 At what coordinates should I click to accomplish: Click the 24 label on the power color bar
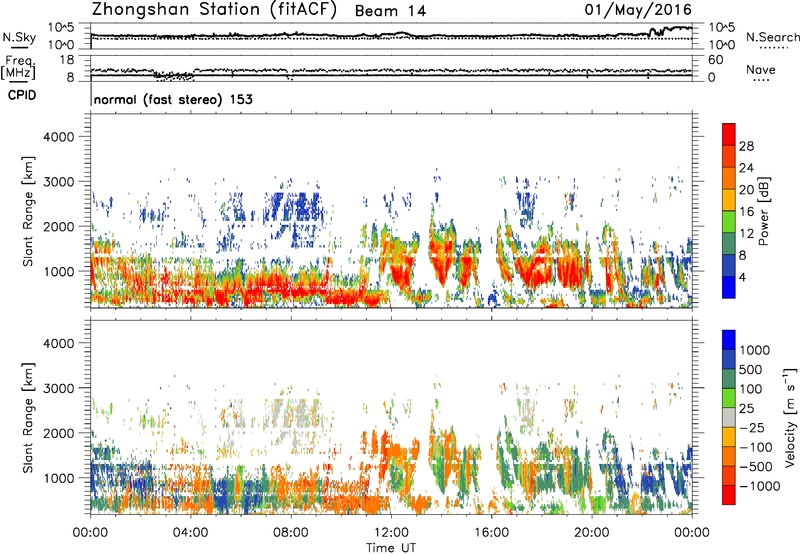746,168
